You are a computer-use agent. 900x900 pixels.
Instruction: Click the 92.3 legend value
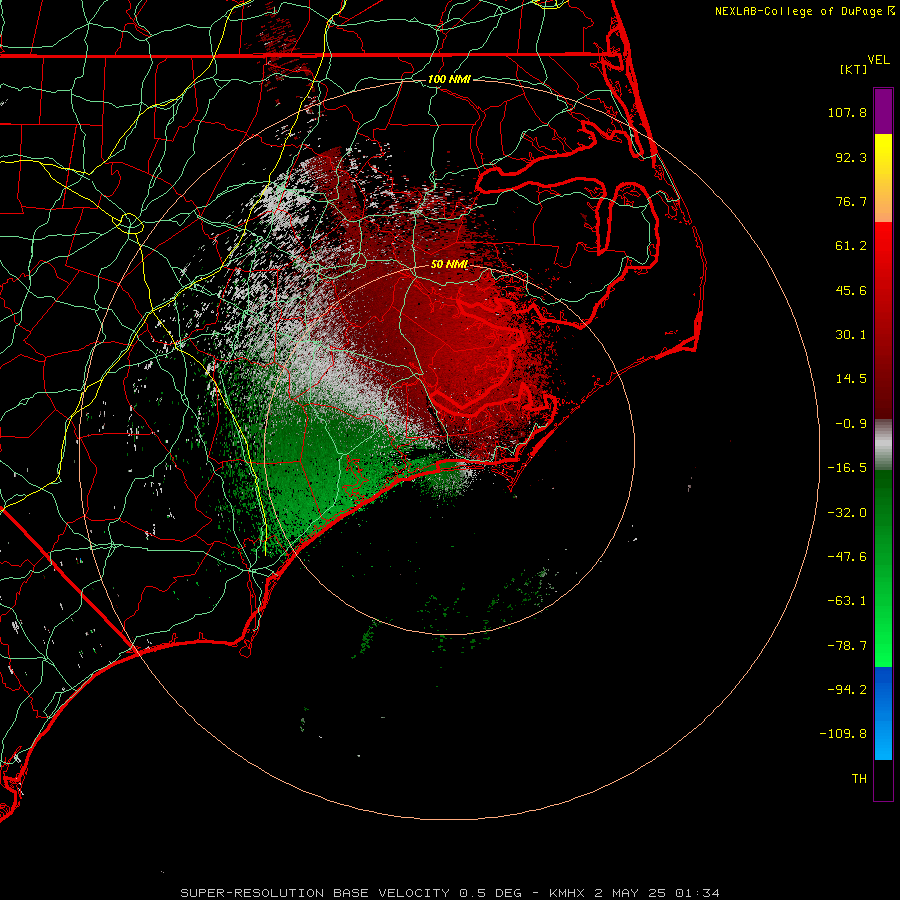[851, 157]
